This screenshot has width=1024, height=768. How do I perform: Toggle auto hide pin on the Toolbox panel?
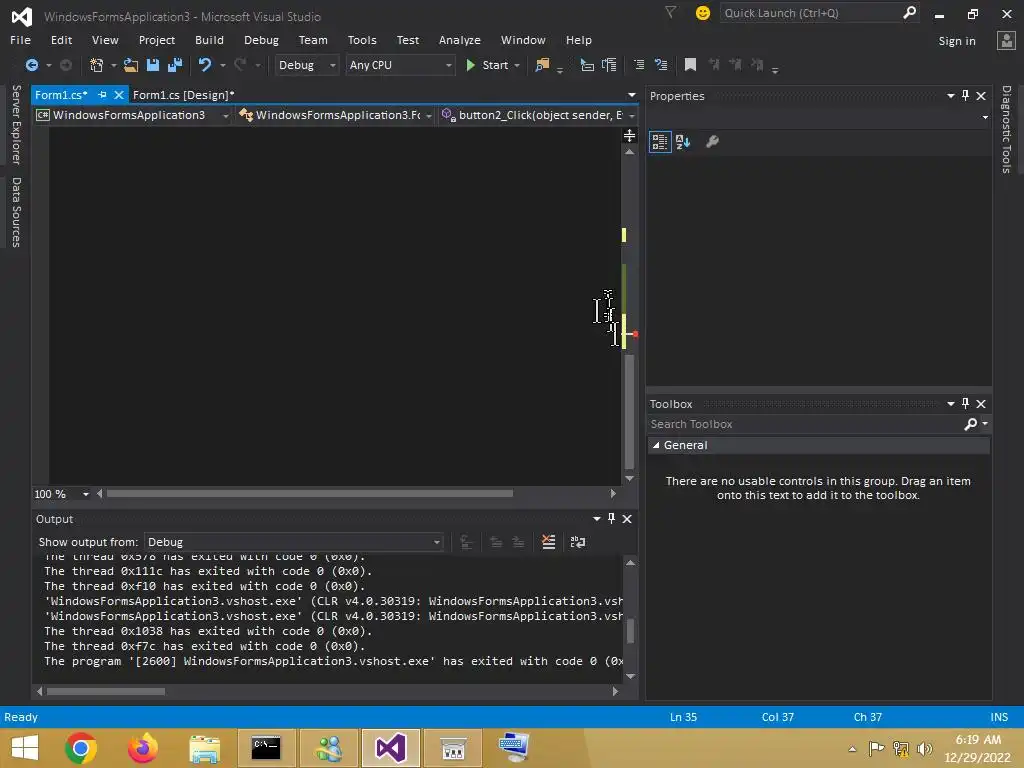pyautogui.click(x=965, y=404)
